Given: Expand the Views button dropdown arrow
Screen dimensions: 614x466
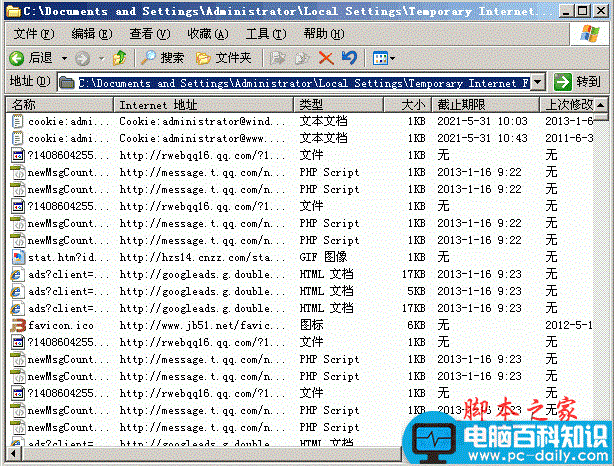Looking at the screenshot, I should [x=392, y=59].
